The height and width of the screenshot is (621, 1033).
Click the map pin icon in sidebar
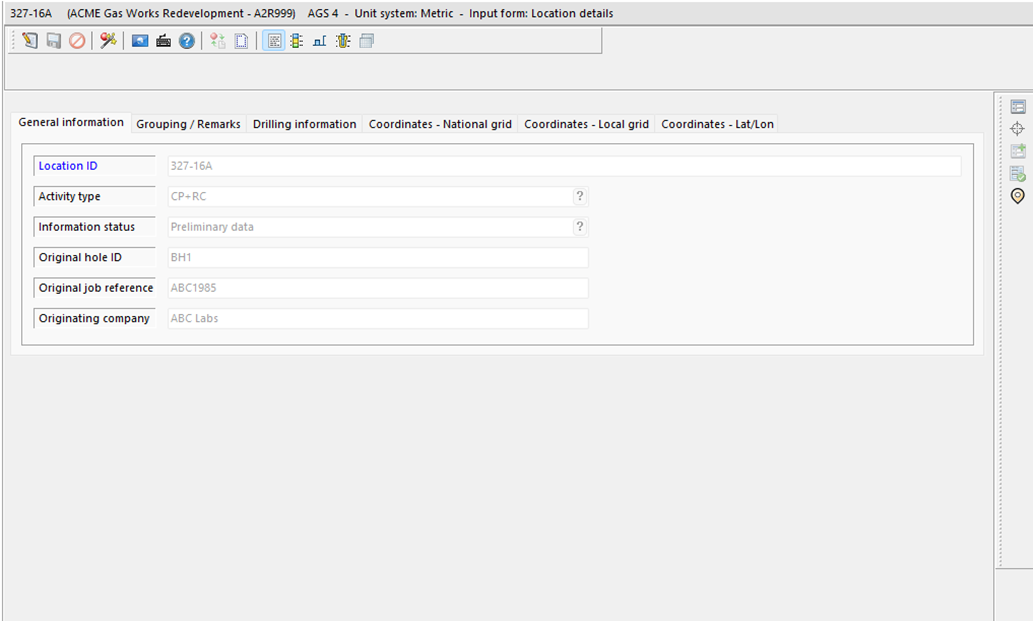[1018, 196]
